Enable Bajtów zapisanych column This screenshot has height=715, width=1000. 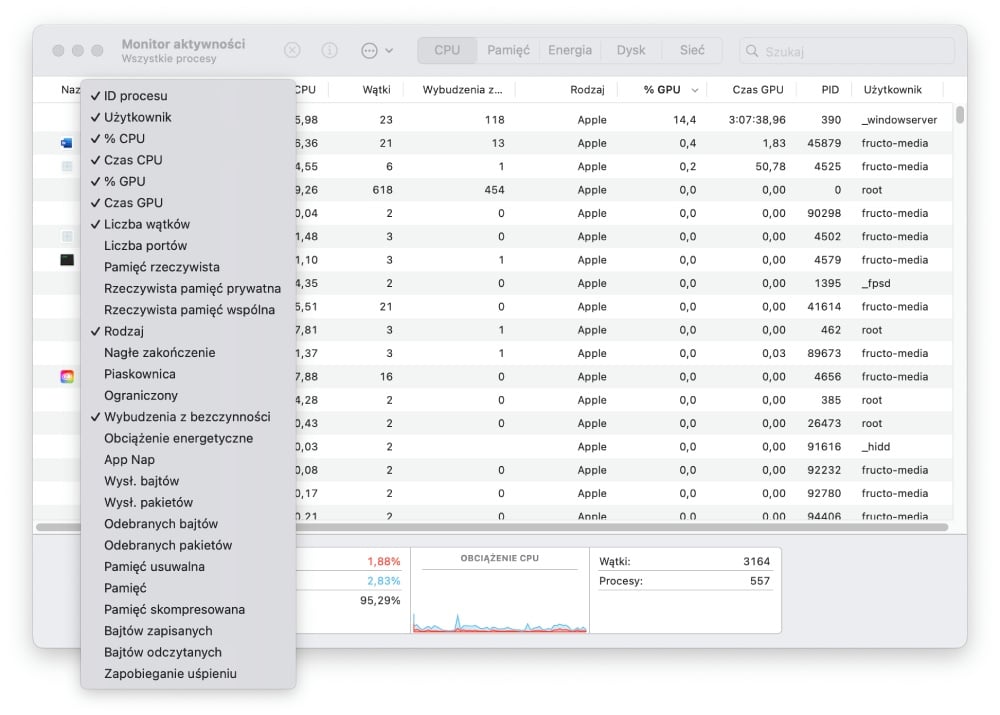[188, 631]
